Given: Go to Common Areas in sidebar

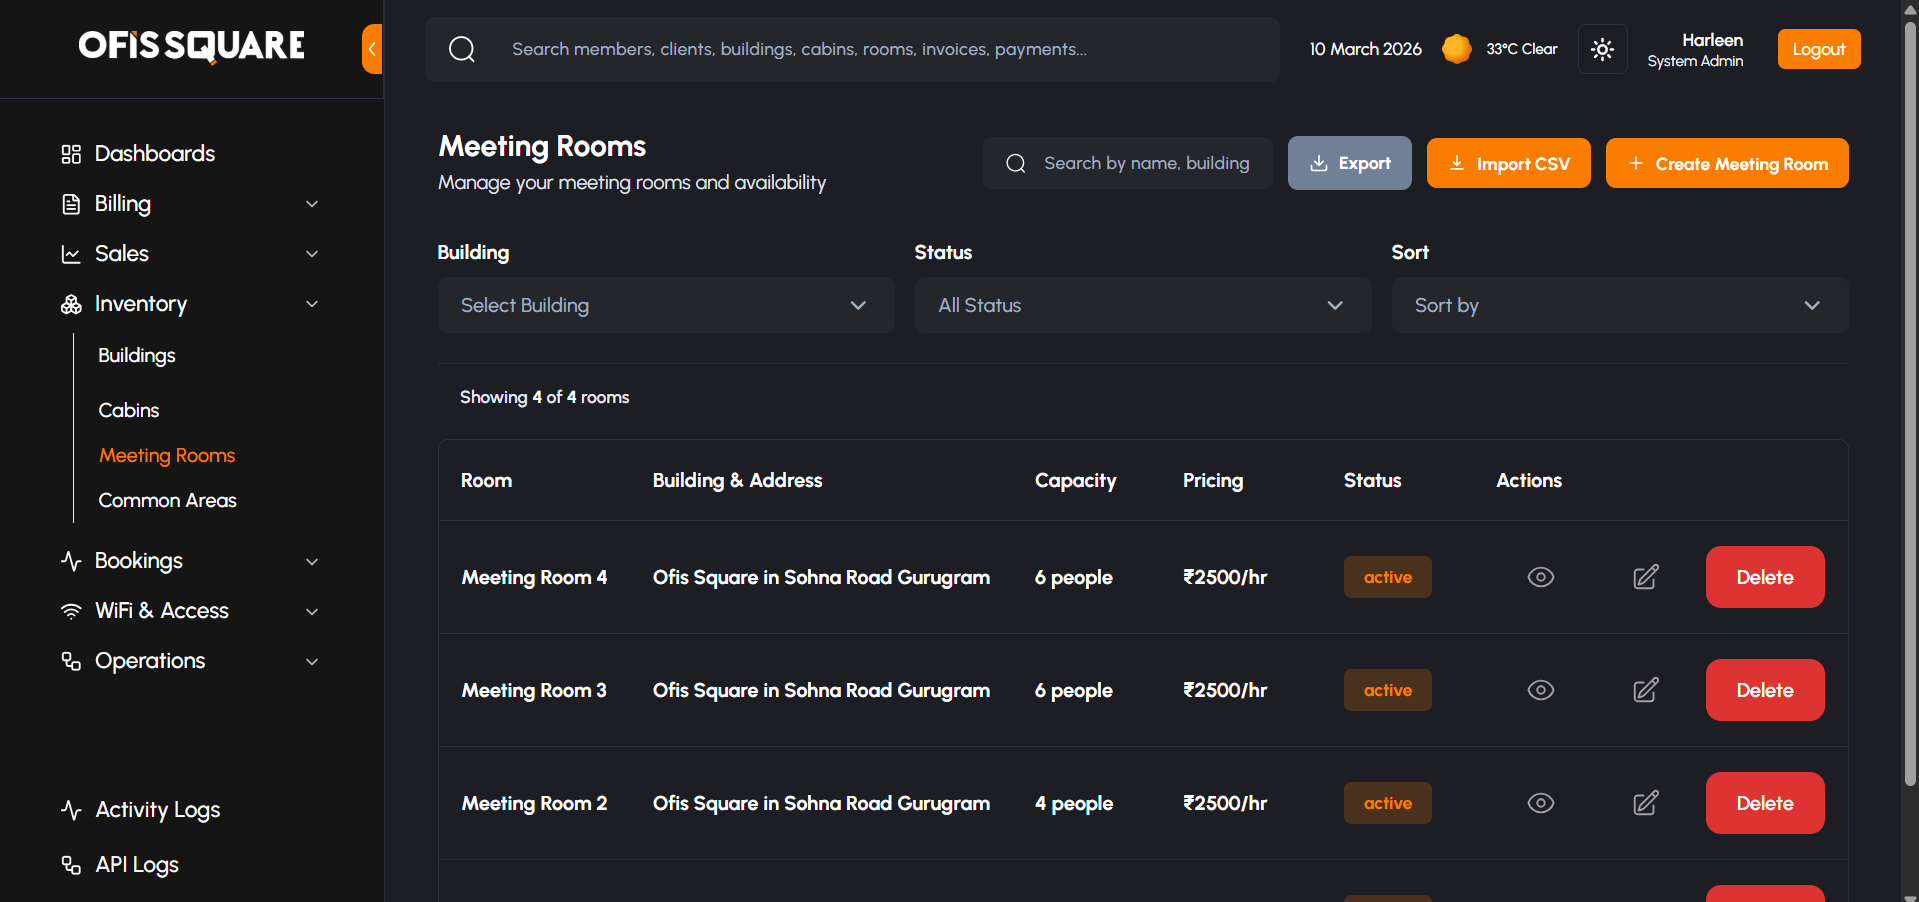Looking at the screenshot, I should (x=167, y=500).
